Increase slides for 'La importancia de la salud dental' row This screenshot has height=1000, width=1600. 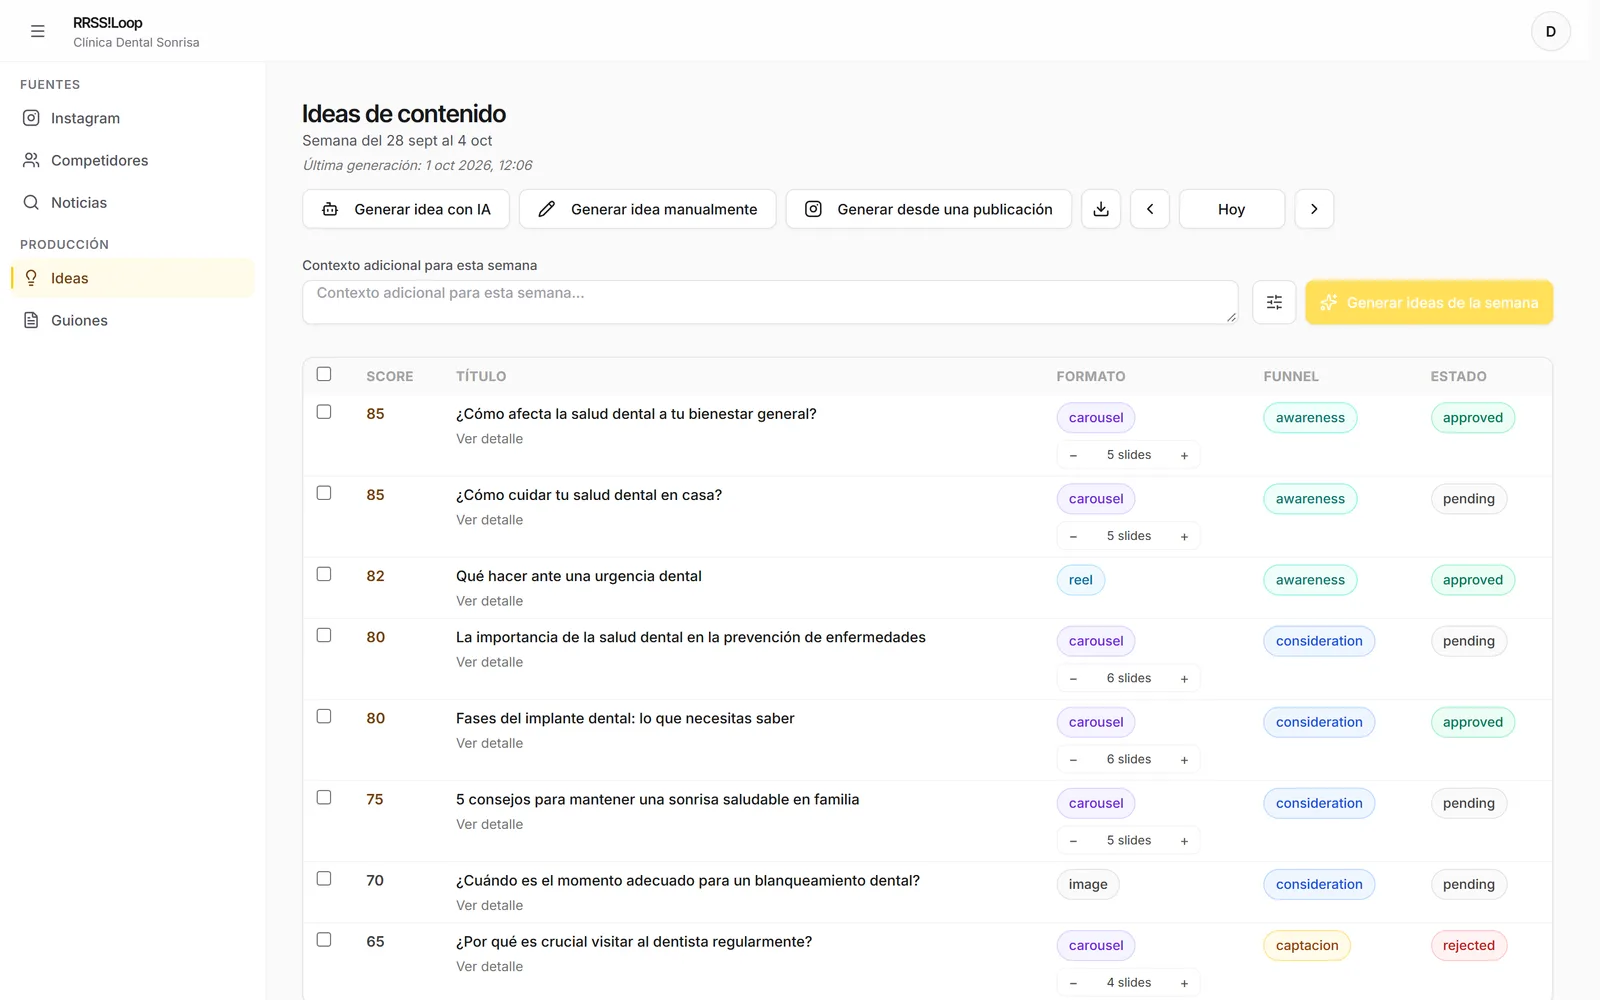click(x=1184, y=678)
